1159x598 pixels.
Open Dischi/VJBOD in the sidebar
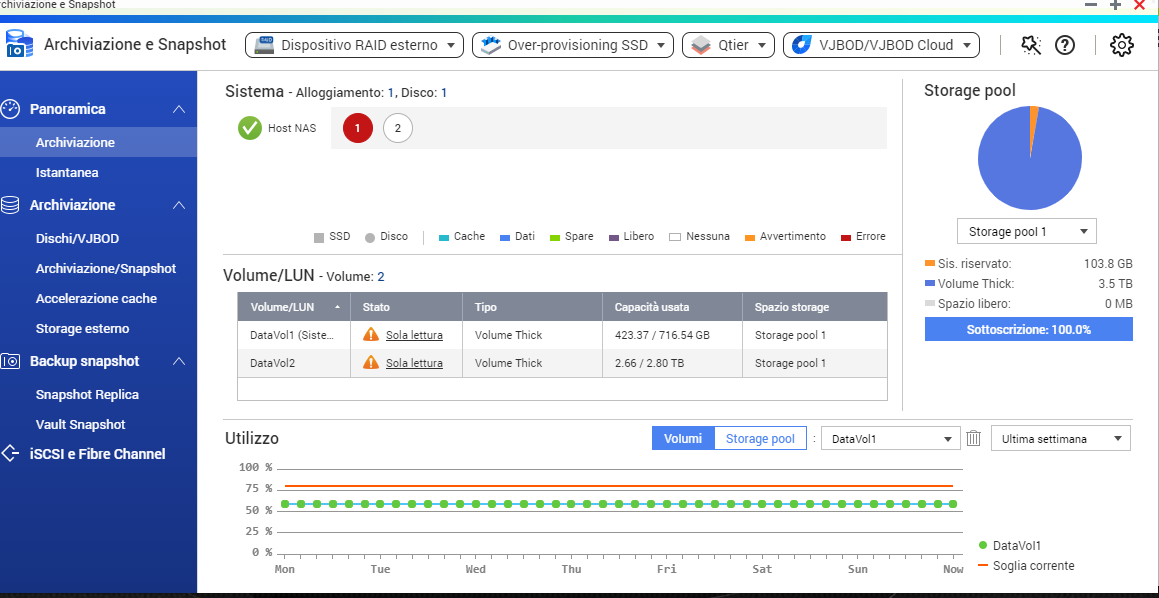click(77, 239)
